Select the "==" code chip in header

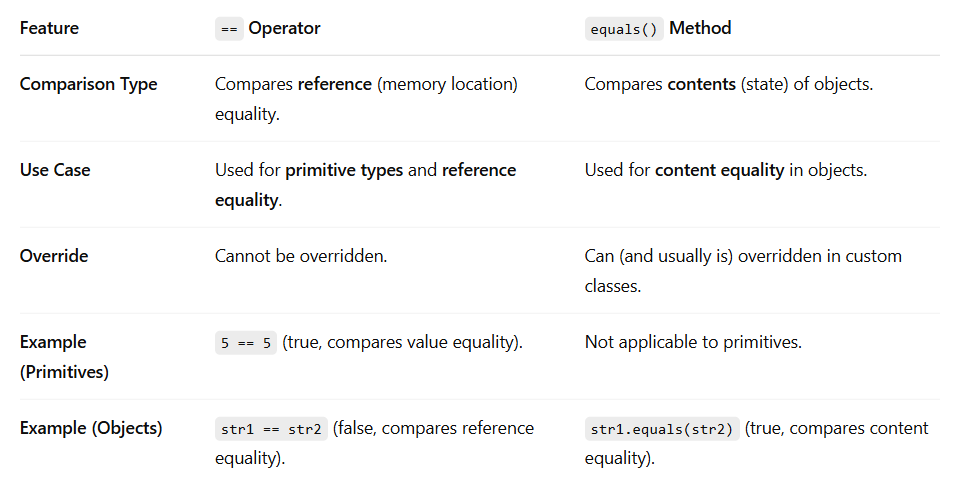pyautogui.click(x=229, y=29)
